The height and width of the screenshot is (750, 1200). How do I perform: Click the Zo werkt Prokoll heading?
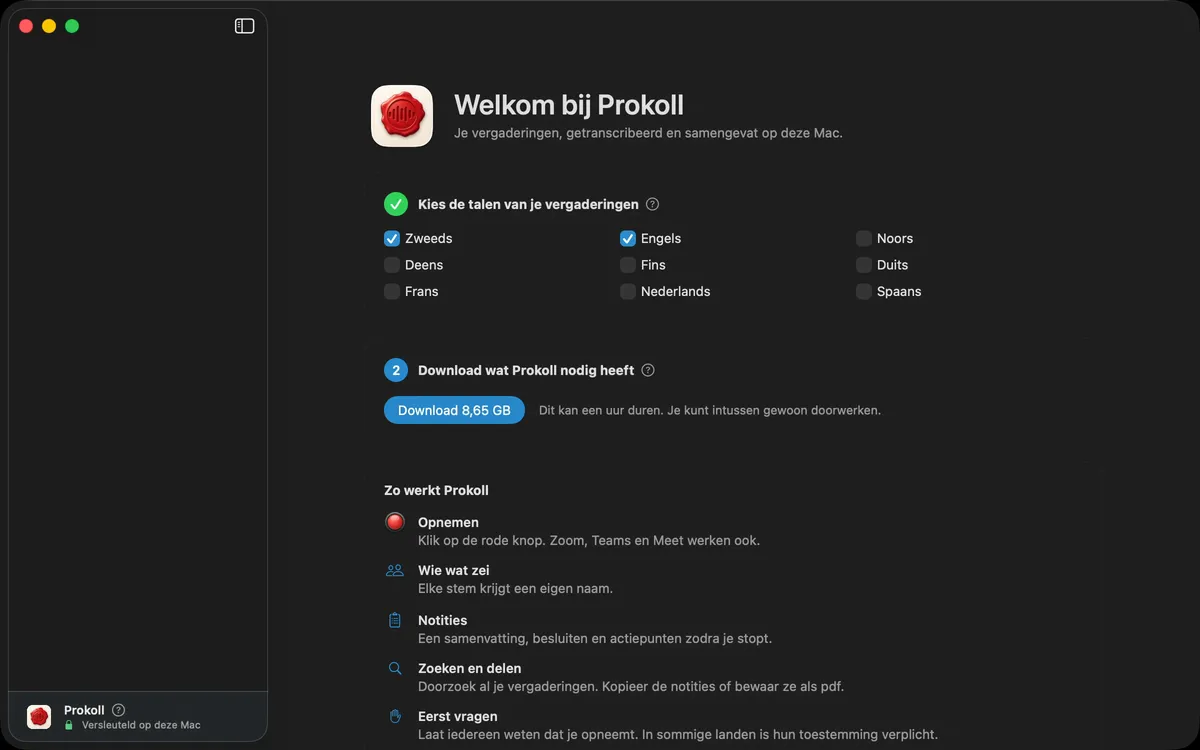point(436,490)
